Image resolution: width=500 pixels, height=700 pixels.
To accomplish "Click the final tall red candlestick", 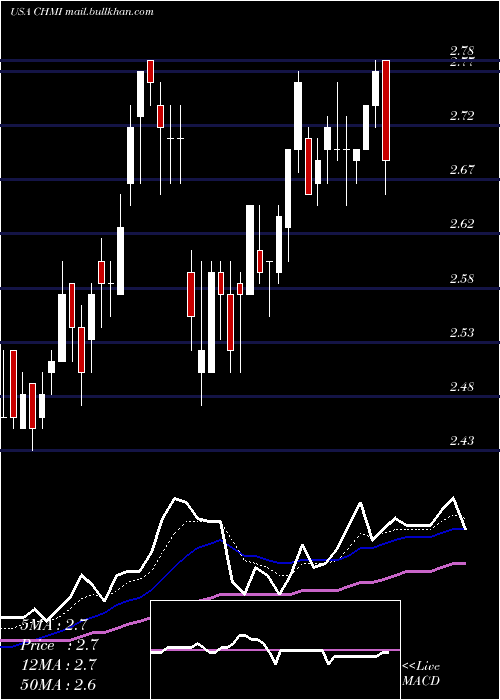I will pos(386,110).
